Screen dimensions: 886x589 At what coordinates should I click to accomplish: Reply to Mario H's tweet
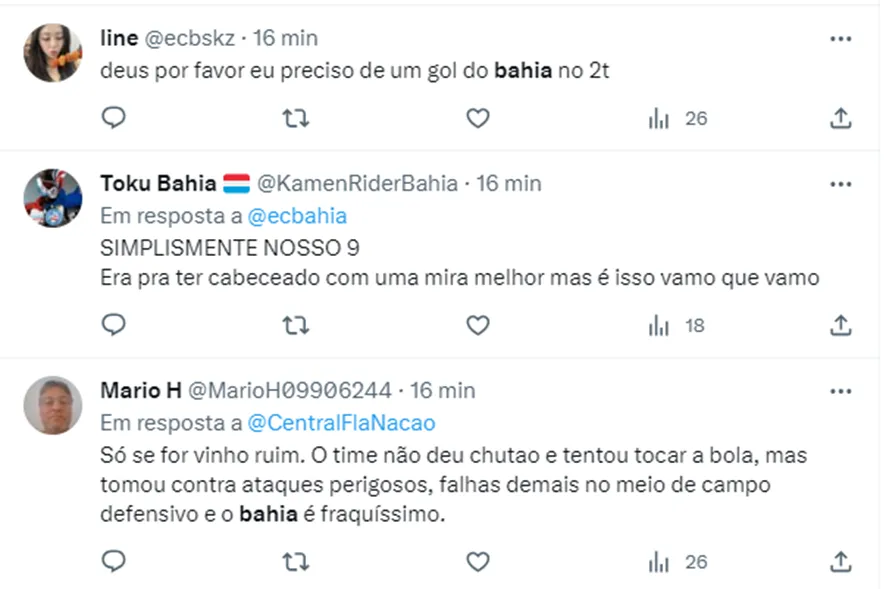pos(114,562)
